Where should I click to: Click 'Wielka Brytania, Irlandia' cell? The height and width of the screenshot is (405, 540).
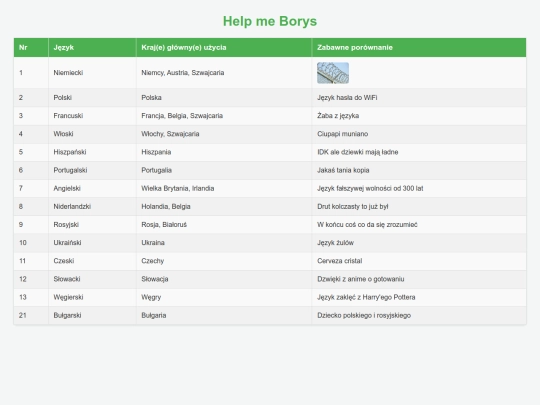coord(224,188)
